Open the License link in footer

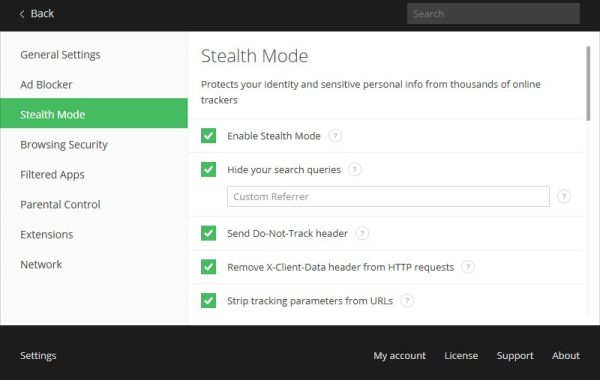(461, 356)
